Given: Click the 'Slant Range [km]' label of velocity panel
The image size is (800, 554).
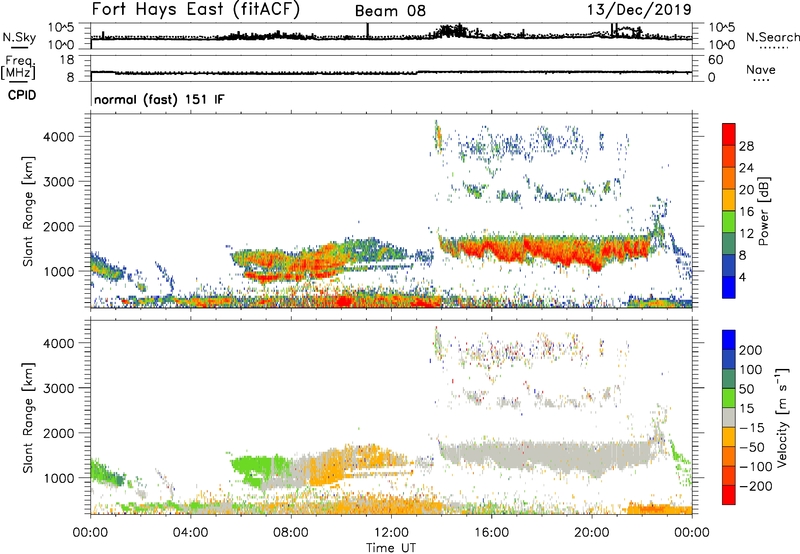Looking at the screenshot, I should coord(28,418).
